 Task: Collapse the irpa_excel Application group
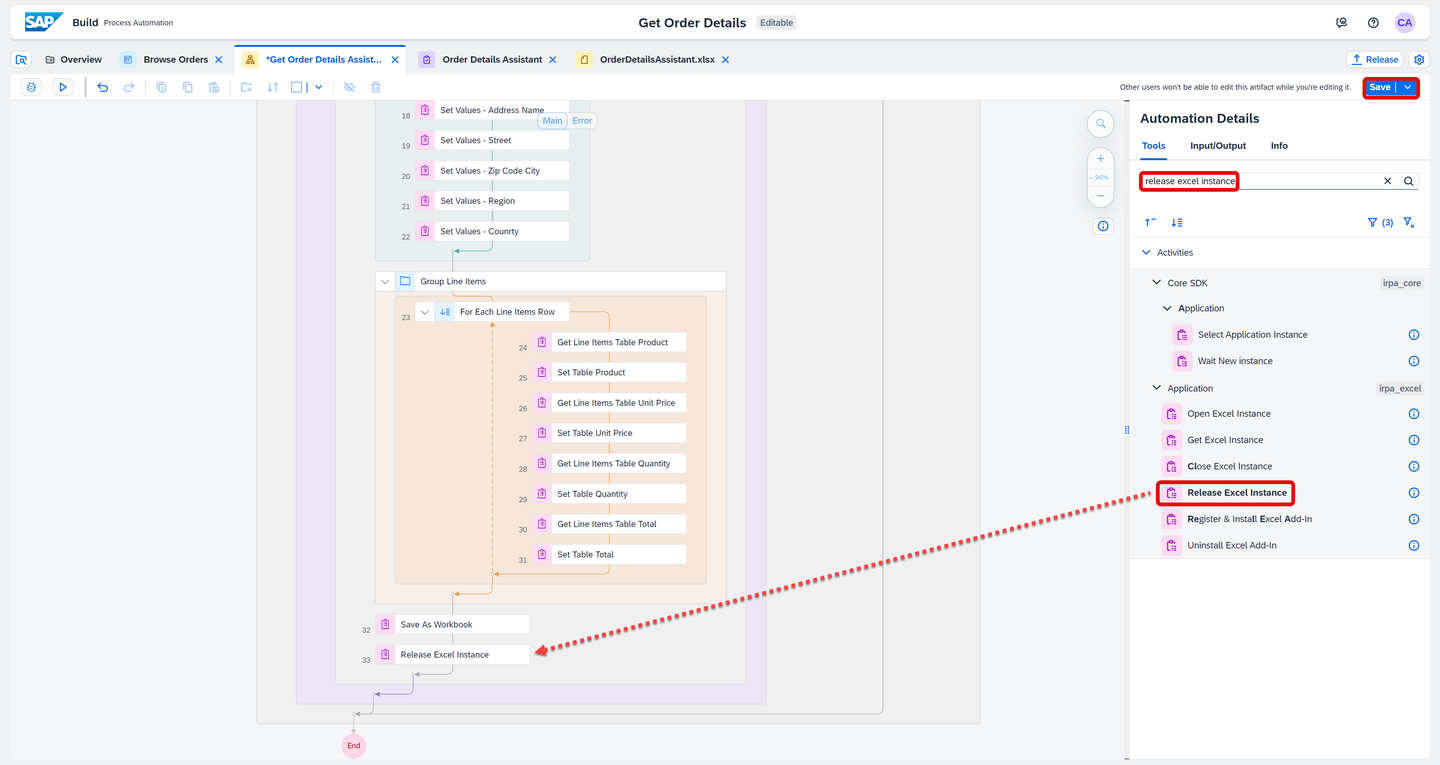coord(1157,388)
